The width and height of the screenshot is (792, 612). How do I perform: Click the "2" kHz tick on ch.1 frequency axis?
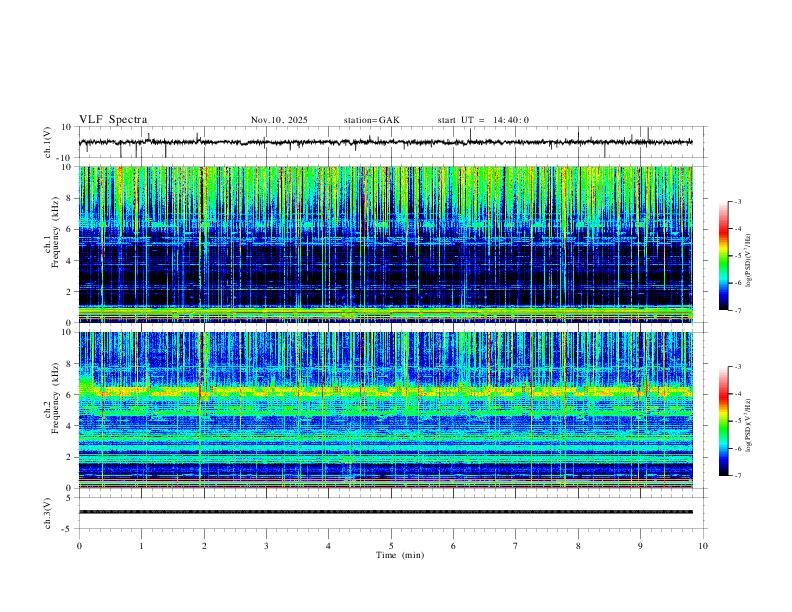69,291
